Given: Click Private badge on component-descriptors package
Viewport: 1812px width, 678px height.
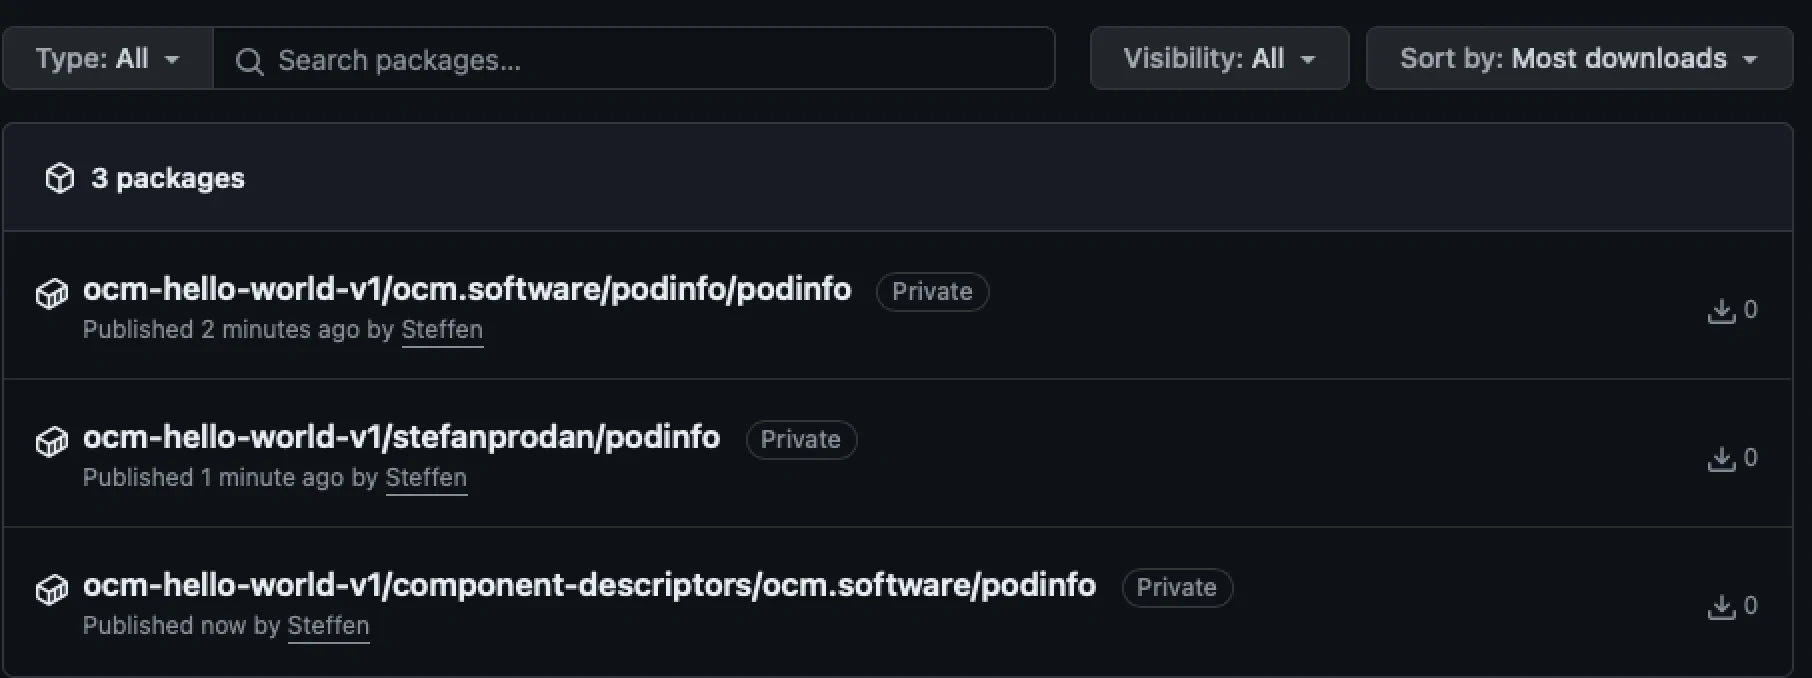Looking at the screenshot, I should click(1176, 588).
